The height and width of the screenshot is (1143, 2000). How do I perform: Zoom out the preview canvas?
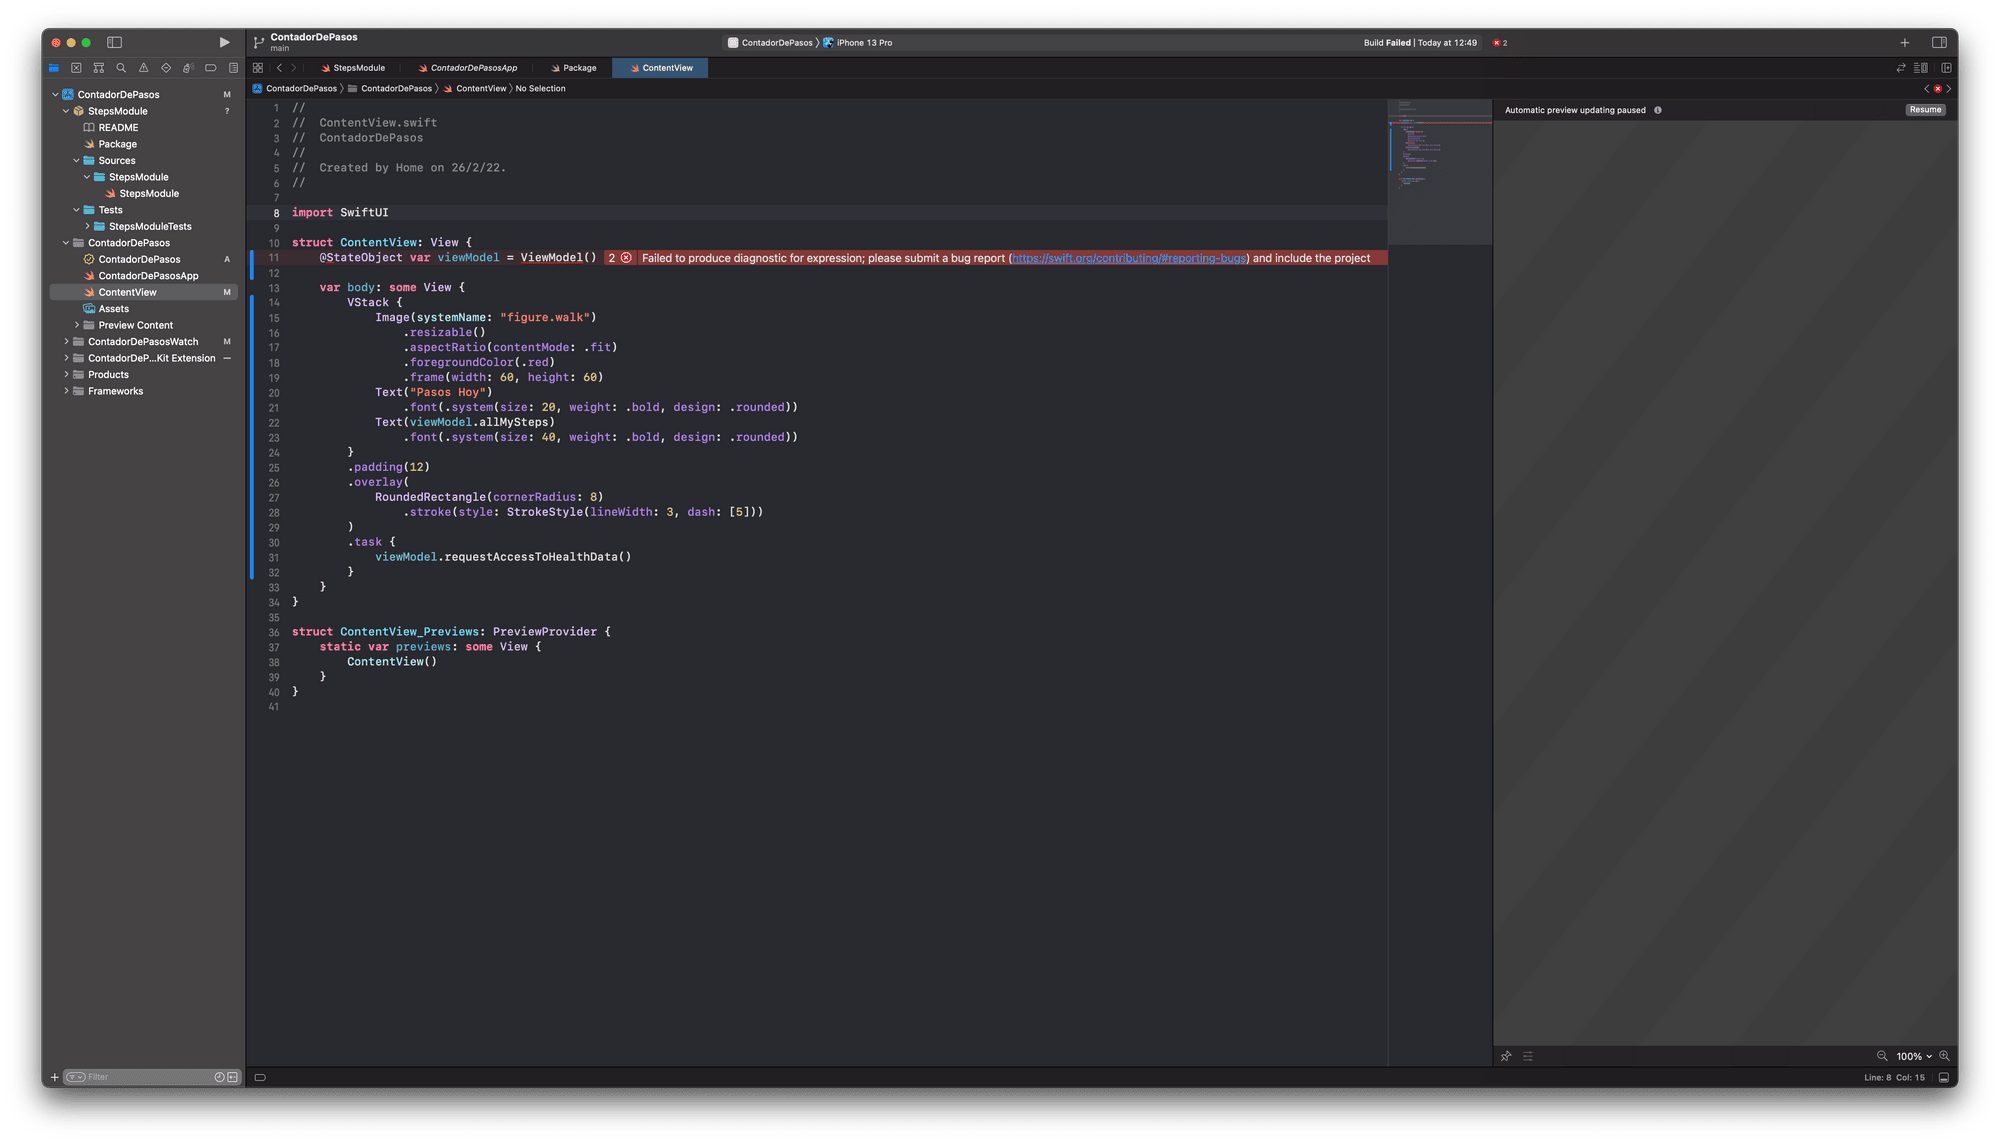(1881, 1056)
